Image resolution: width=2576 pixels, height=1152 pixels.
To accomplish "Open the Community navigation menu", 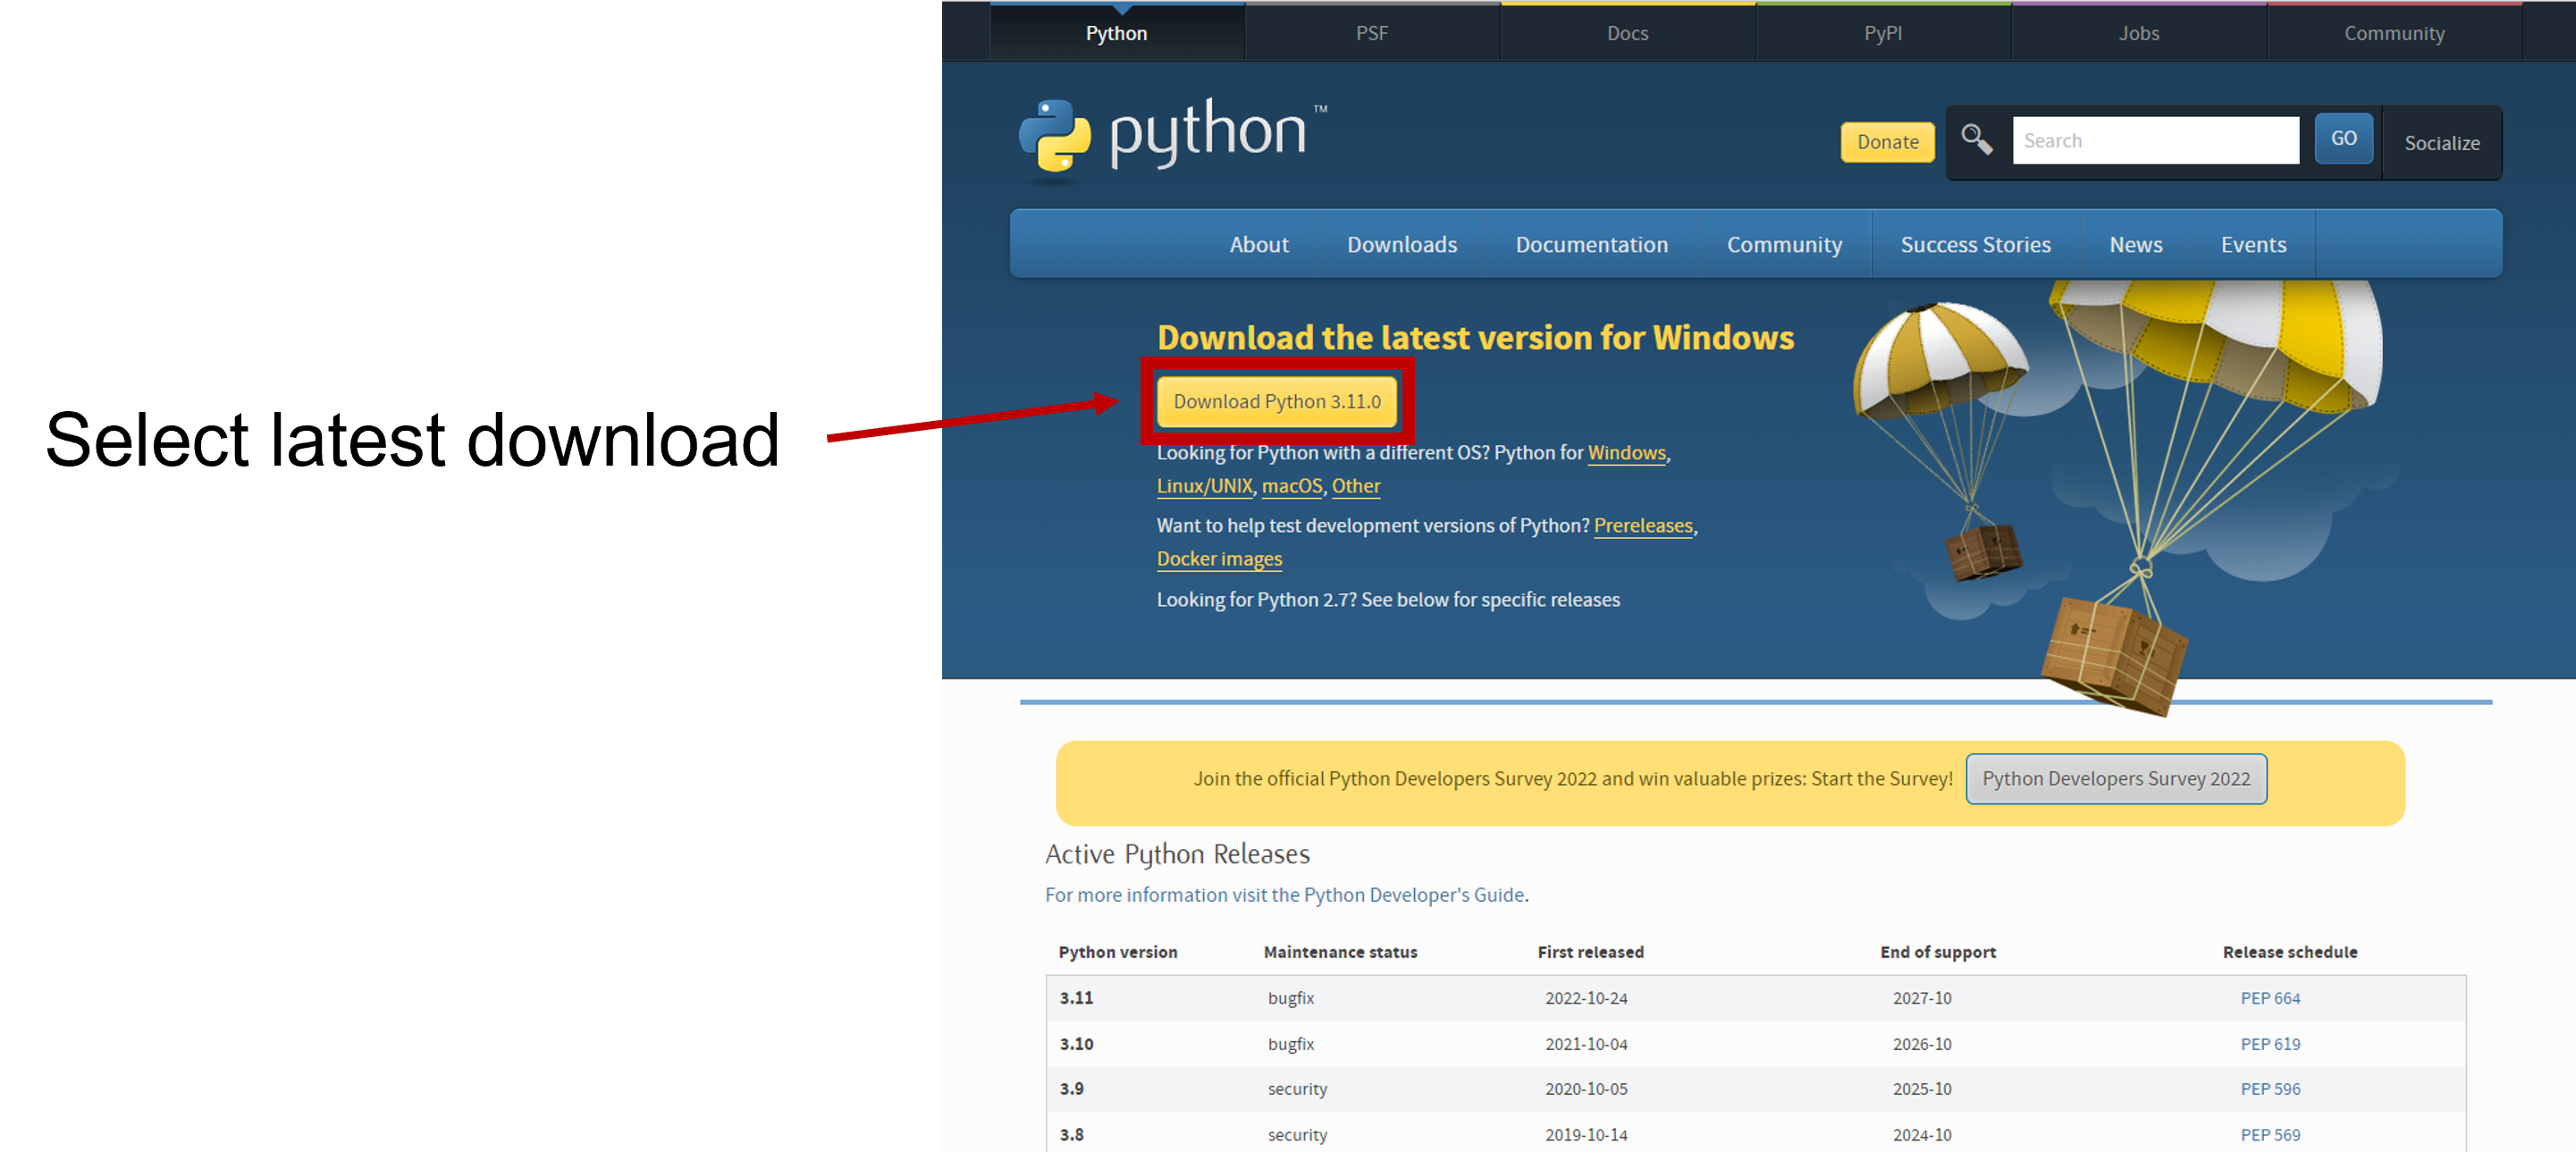I will point(1784,244).
